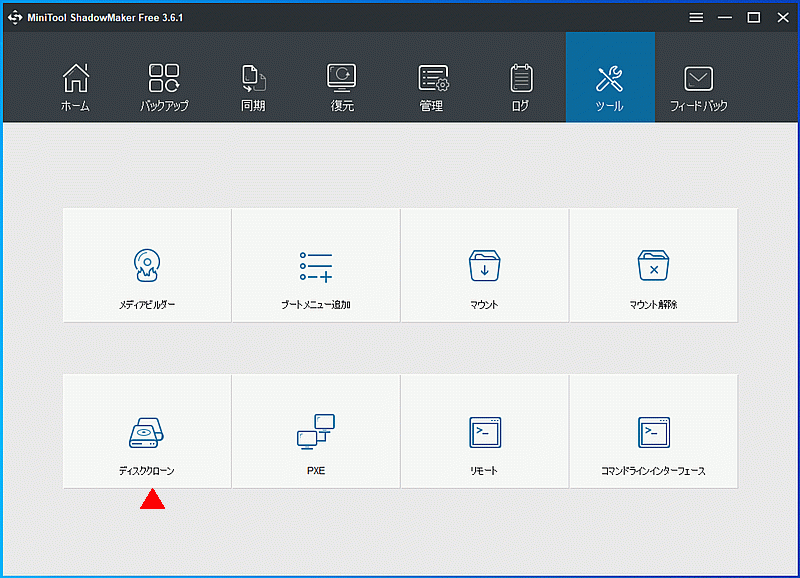Start the ディスククローン disk icon

coord(146,433)
